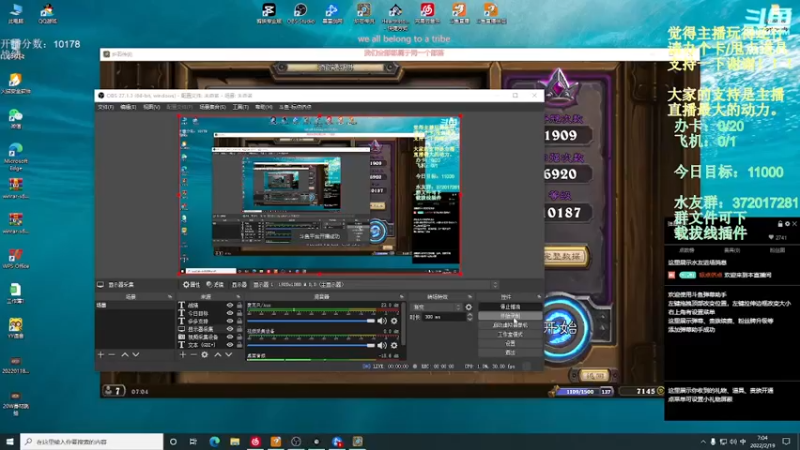Click audio mixer vertical scrollbar
Viewport: 800px width, 450px height.
pyautogui.click(x=403, y=323)
